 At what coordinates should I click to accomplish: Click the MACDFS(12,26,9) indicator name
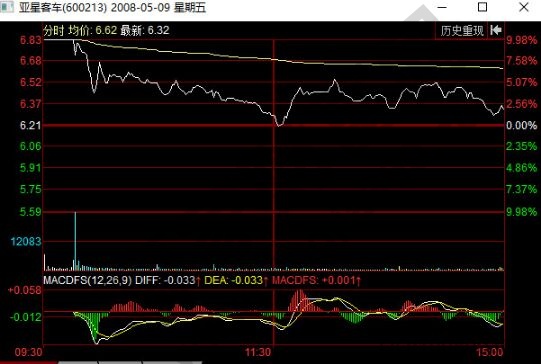coord(87,280)
